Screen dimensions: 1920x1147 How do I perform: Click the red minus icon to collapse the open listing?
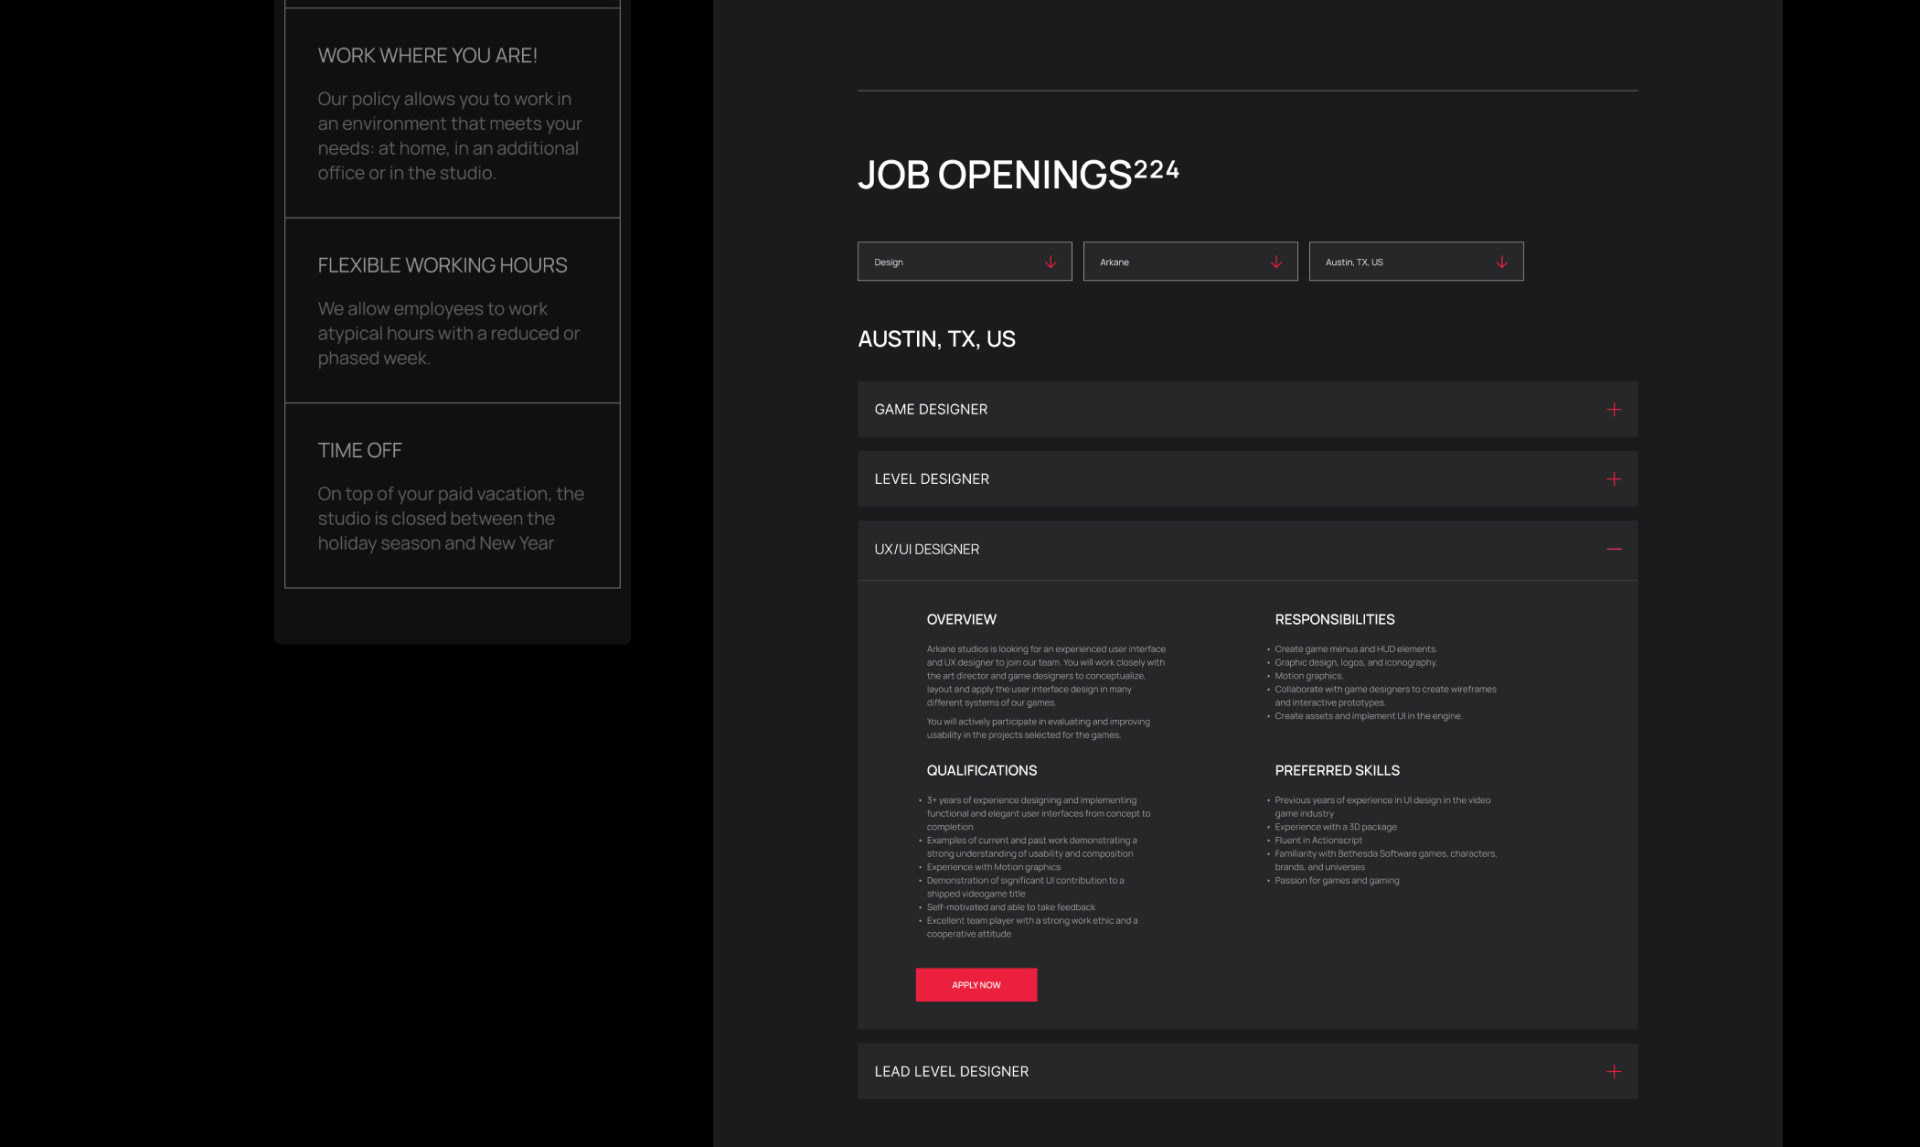pos(1613,549)
